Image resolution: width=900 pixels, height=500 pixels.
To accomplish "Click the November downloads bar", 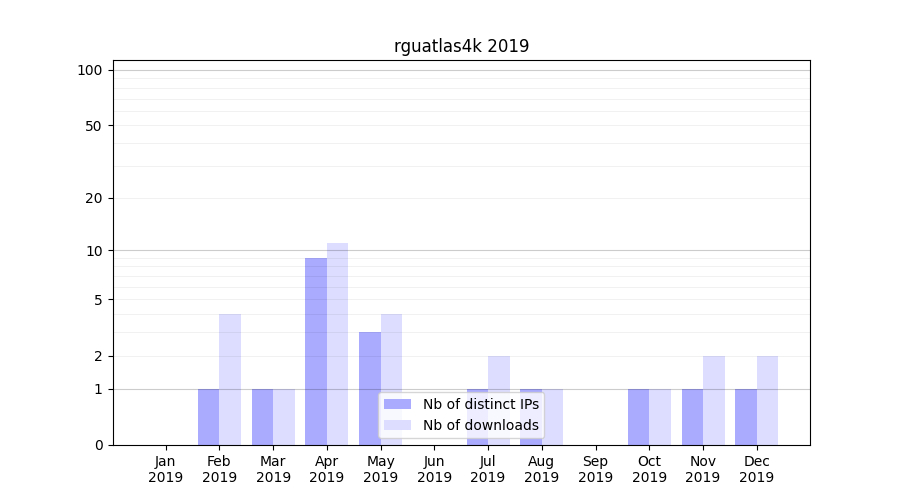I will point(714,400).
